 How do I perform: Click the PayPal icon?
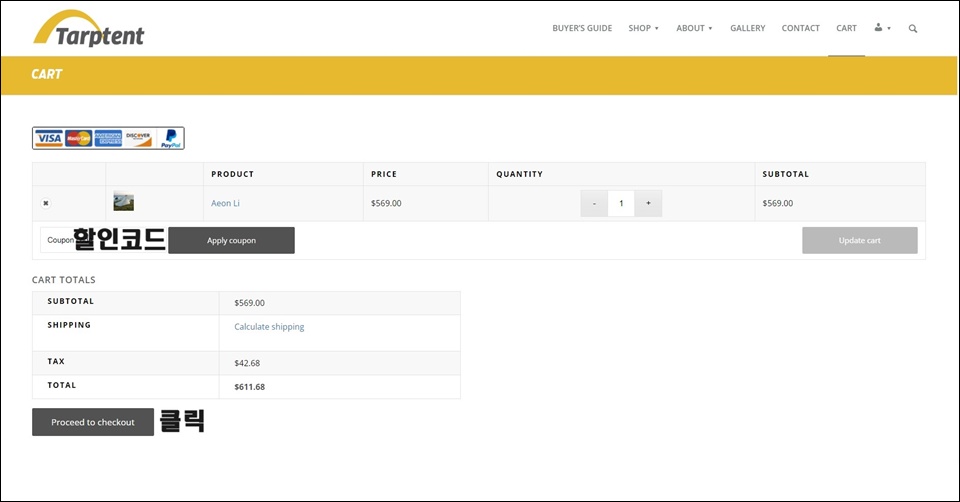point(170,138)
